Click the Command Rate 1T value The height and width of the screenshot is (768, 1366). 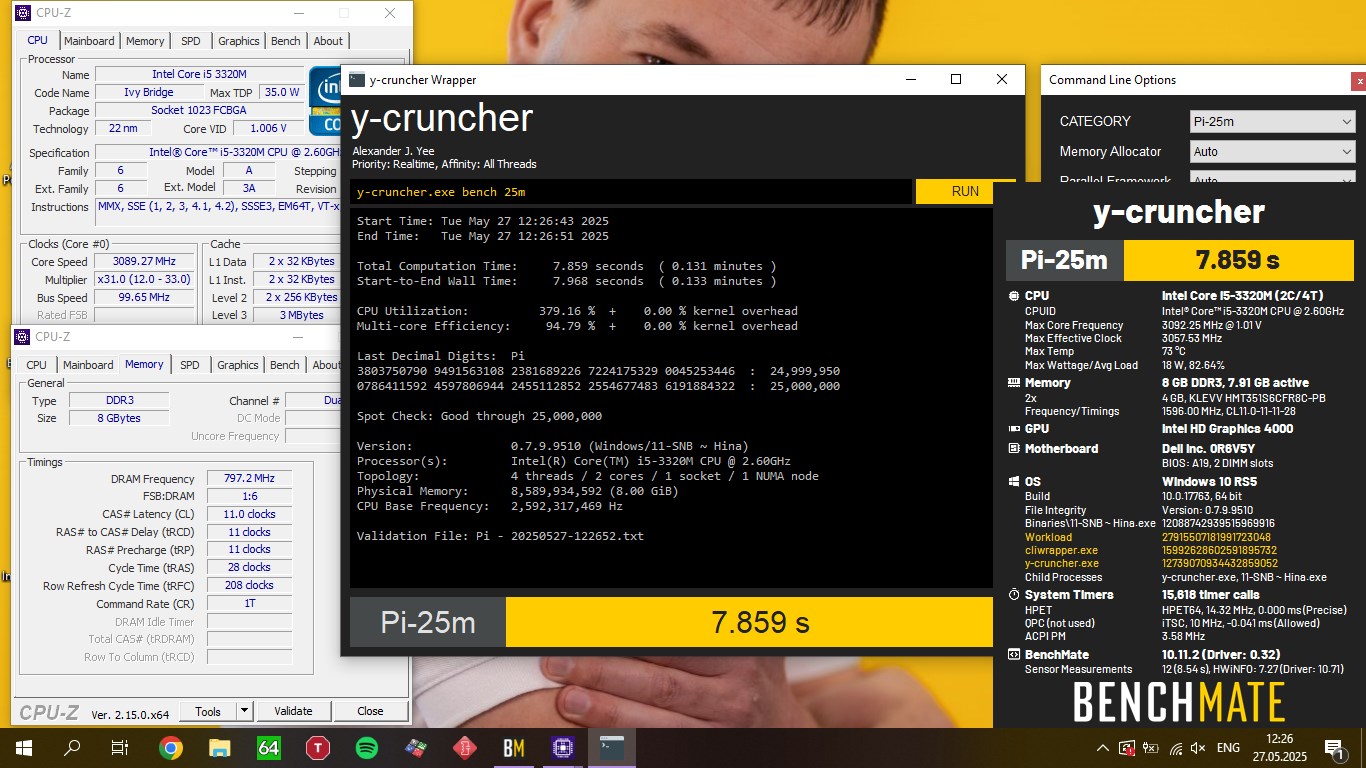click(250, 603)
